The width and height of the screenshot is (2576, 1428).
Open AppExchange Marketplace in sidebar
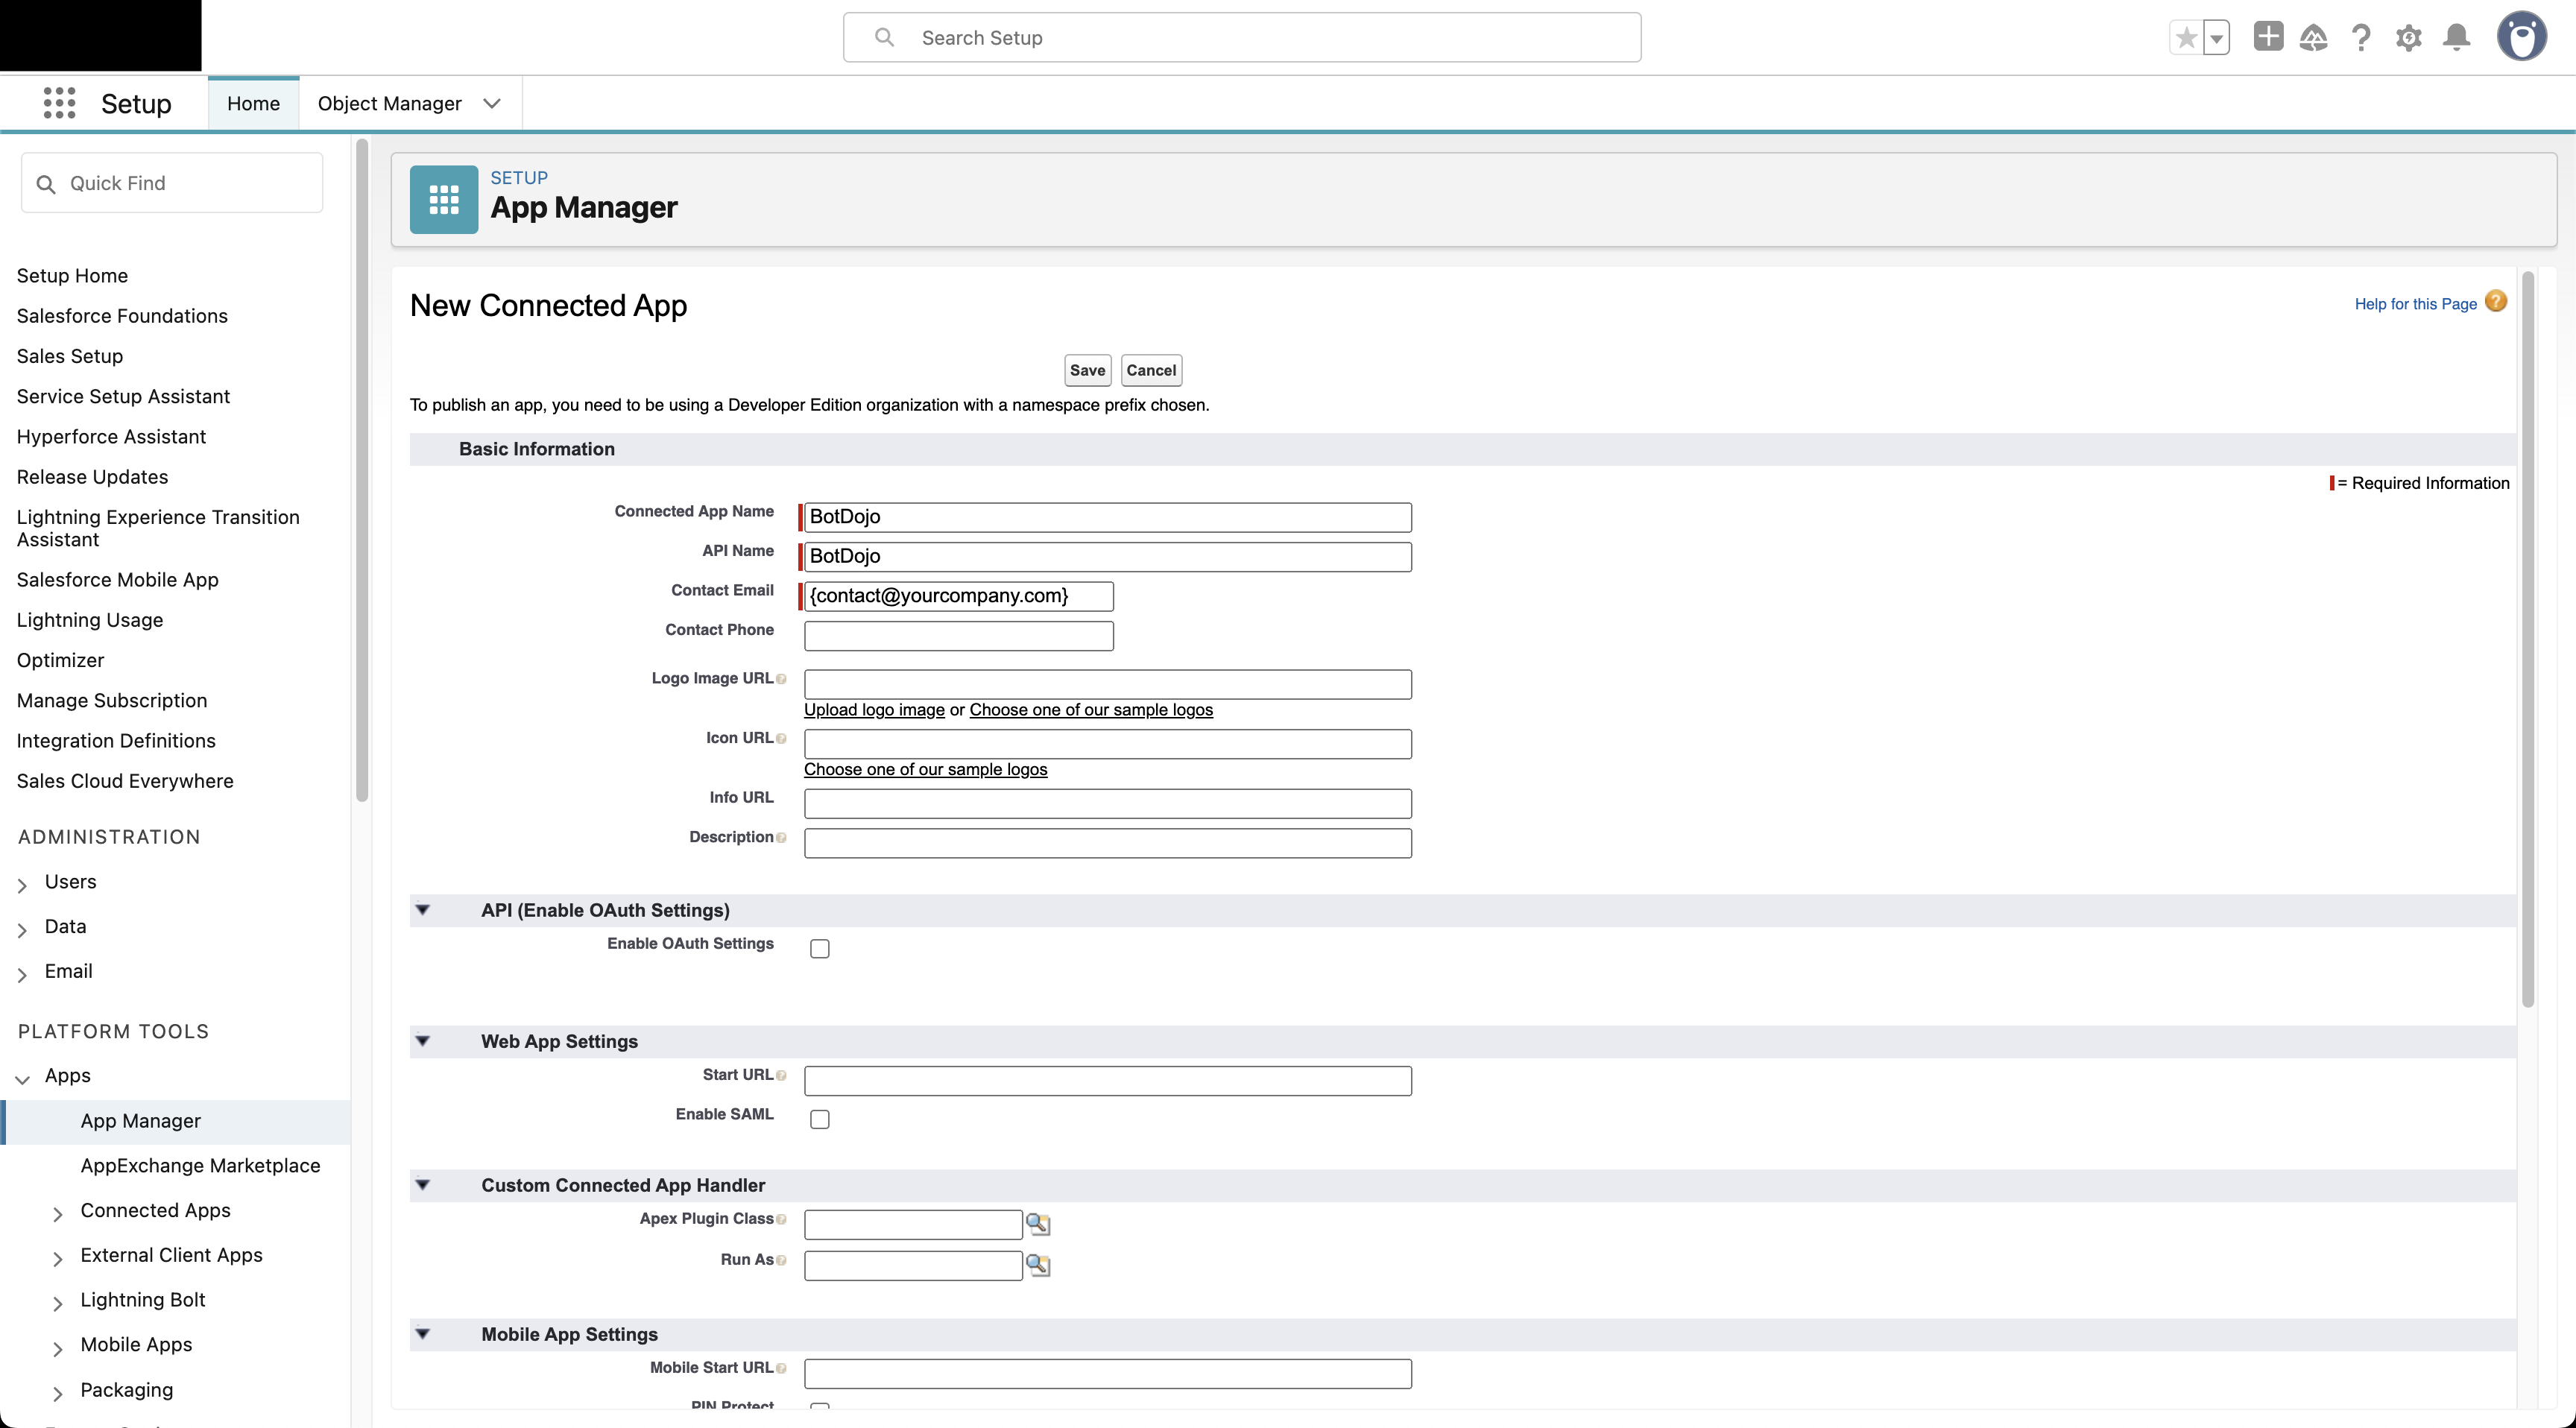click(x=200, y=1165)
